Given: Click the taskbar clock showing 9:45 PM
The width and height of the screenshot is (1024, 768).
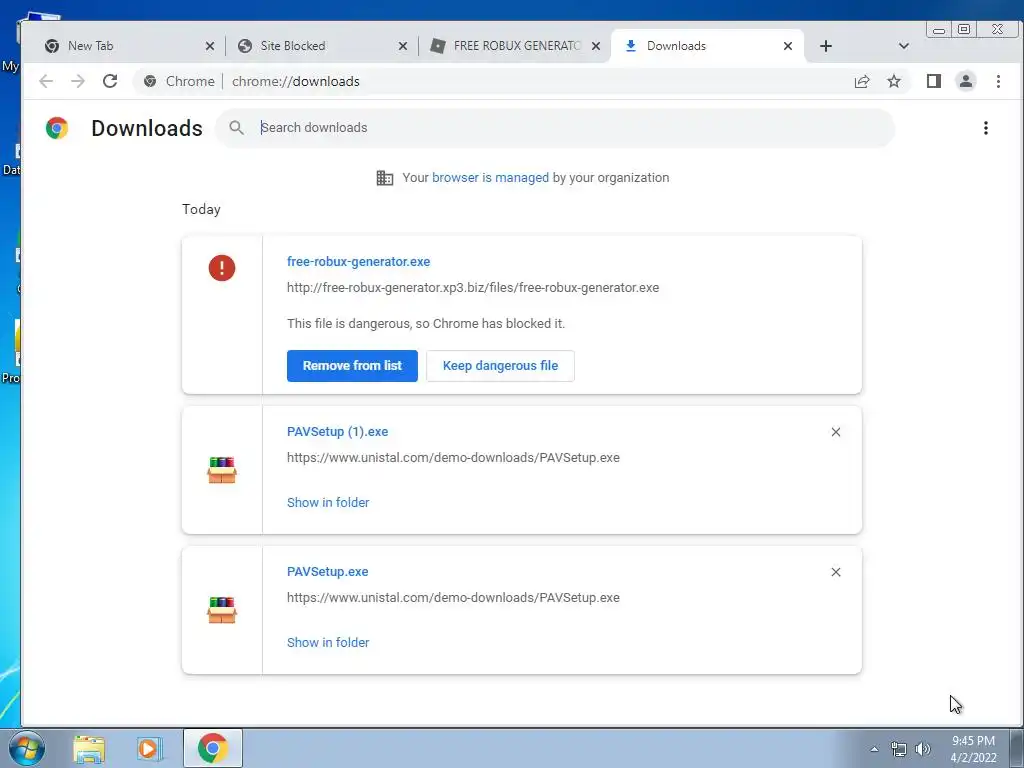Looking at the screenshot, I should (x=973, y=749).
